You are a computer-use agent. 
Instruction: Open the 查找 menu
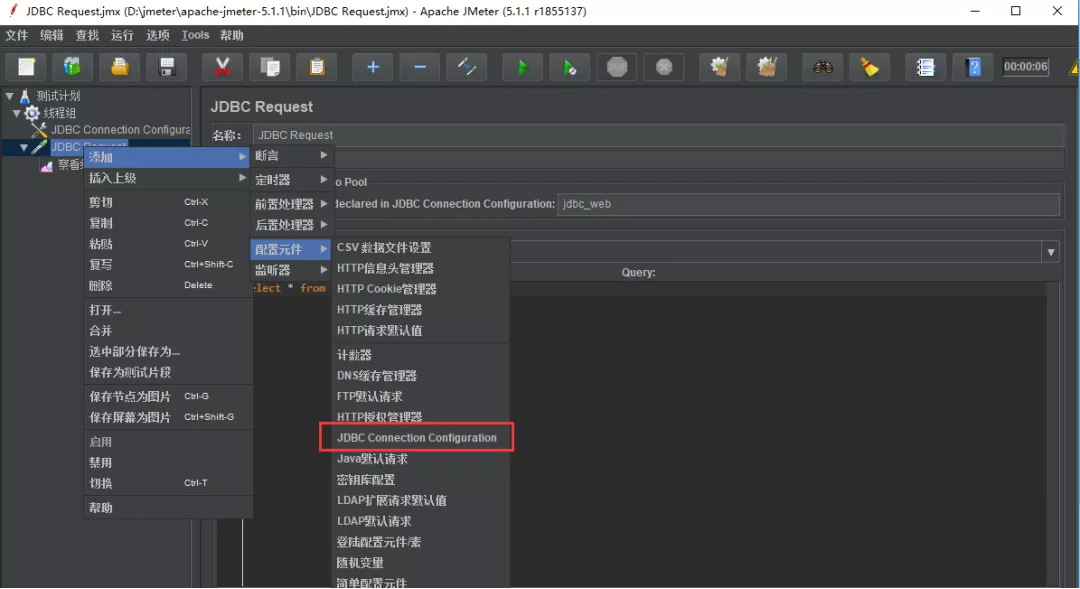click(x=87, y=35)
